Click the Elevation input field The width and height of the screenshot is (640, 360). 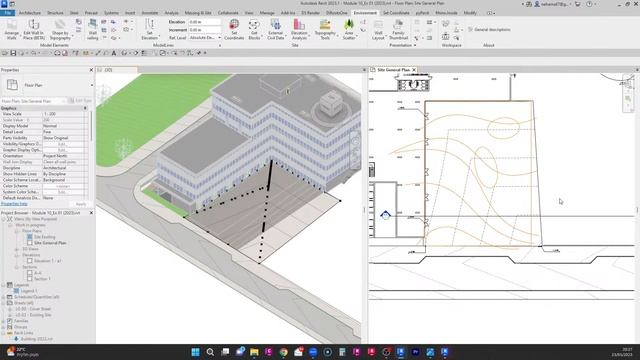click(x=205, y=22)
